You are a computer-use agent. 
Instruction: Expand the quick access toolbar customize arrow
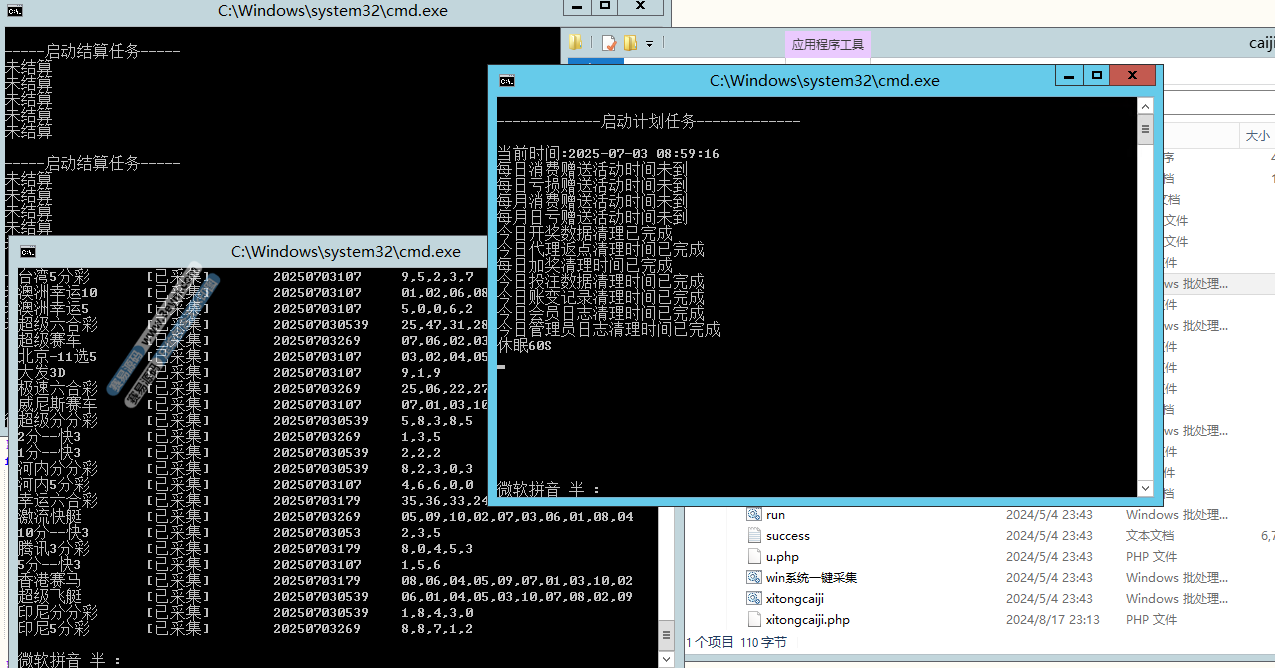click(x=649, y=44)
